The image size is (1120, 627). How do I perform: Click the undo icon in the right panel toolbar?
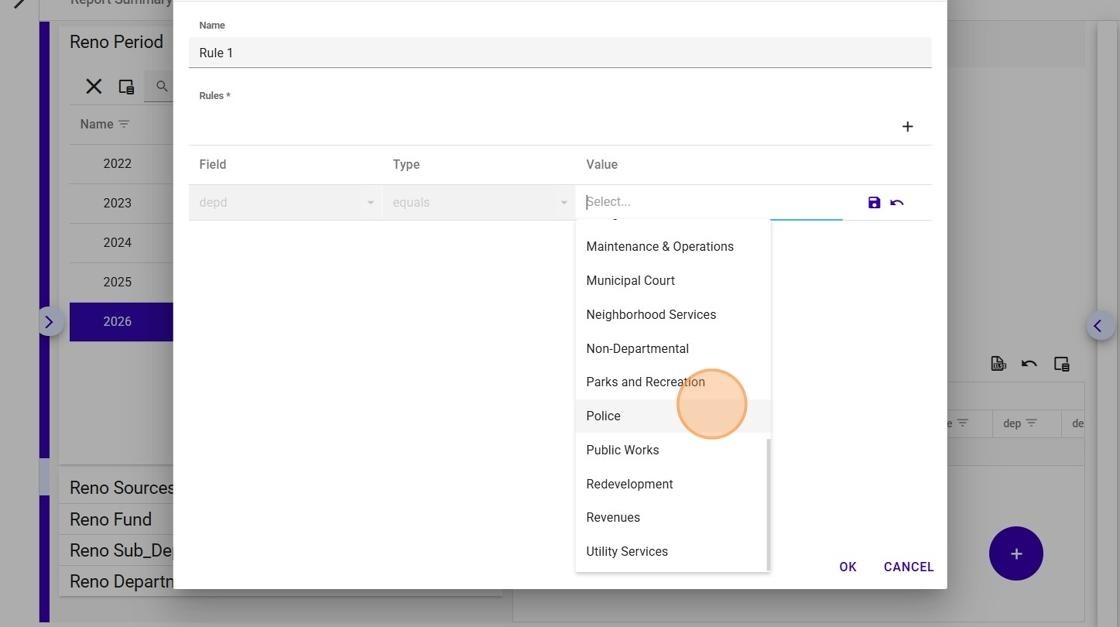click(x=1029, y=363)
